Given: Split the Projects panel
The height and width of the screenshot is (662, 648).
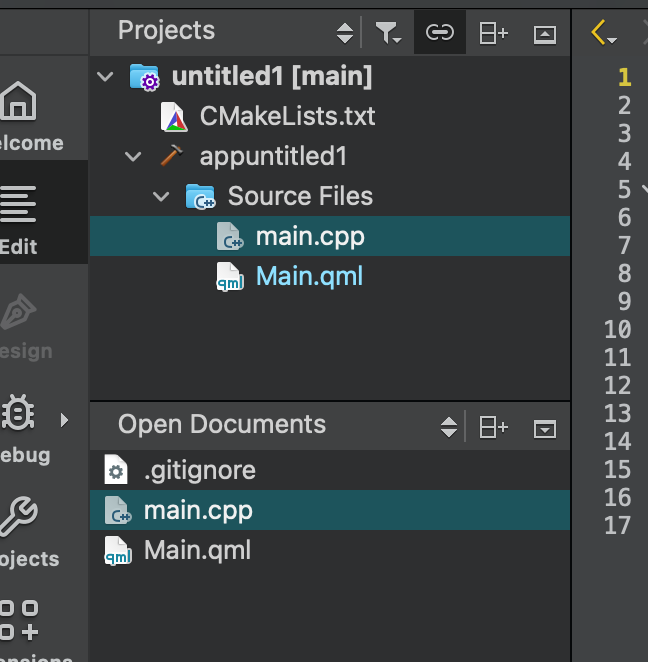Looking at the screenshot, I should point(493,33).
